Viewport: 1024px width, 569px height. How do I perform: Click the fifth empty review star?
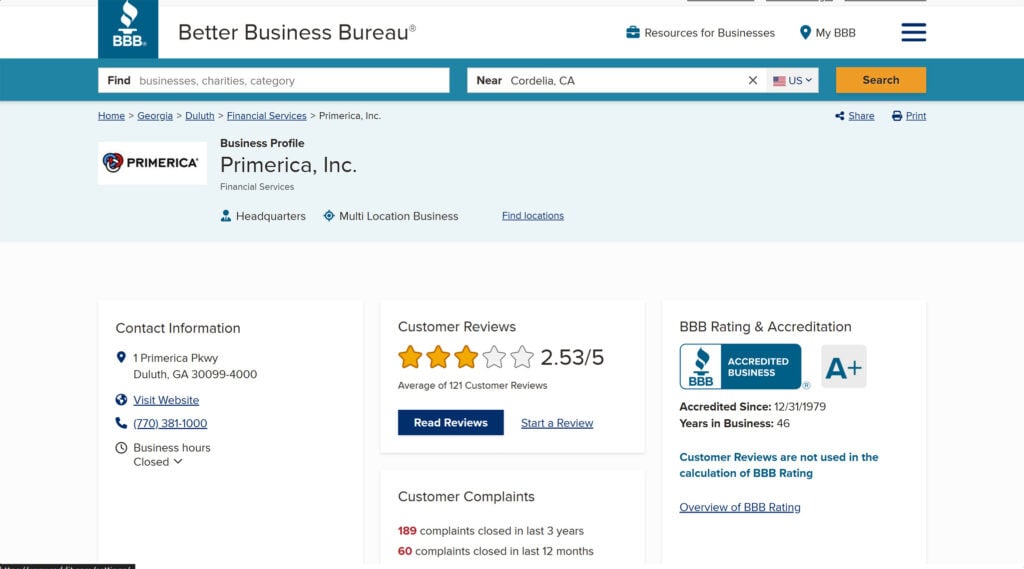coord(522,357)
